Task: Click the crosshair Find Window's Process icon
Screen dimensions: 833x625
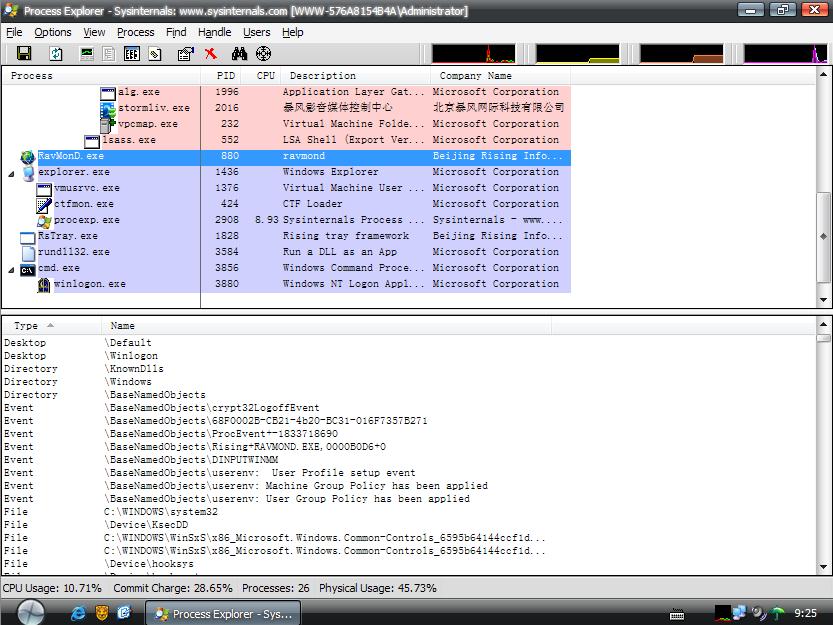Action: 264,54
